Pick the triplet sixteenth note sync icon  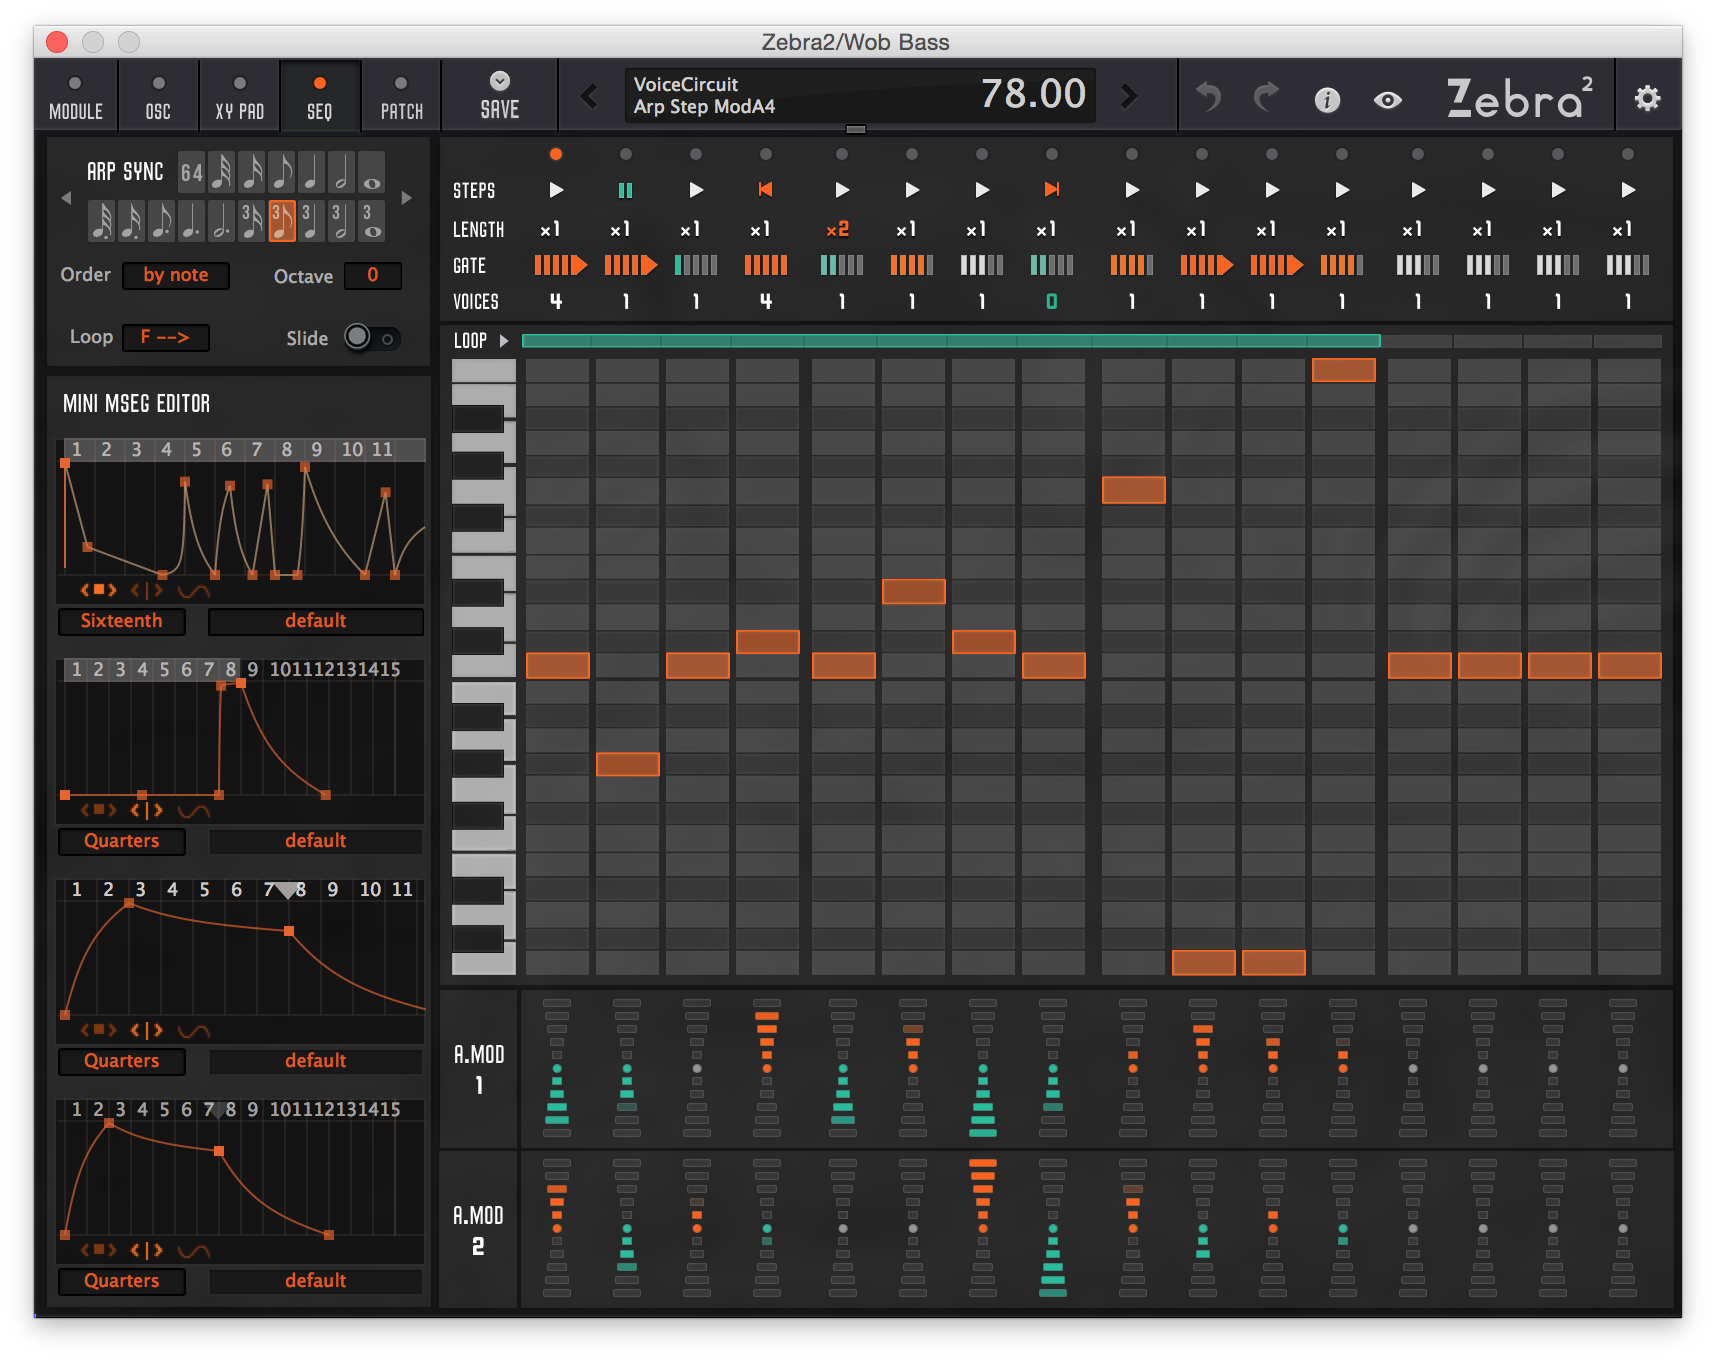tap(252, 221)
